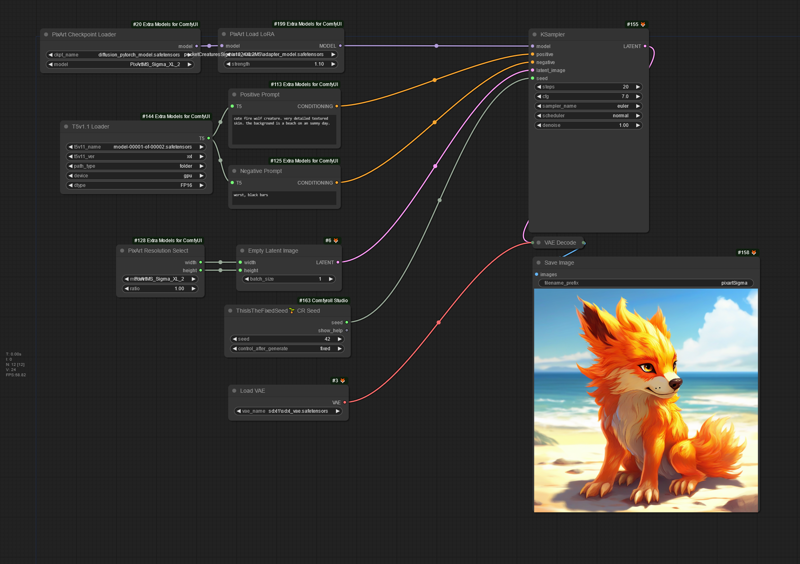Click the width output port on PixArt Resolution Select
This screenshot has height=564, width=800.
[x=201, y=262]
